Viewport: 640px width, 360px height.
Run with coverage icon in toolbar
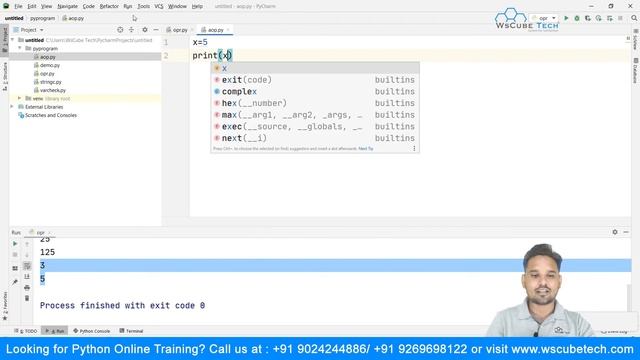tap(588, 18)
